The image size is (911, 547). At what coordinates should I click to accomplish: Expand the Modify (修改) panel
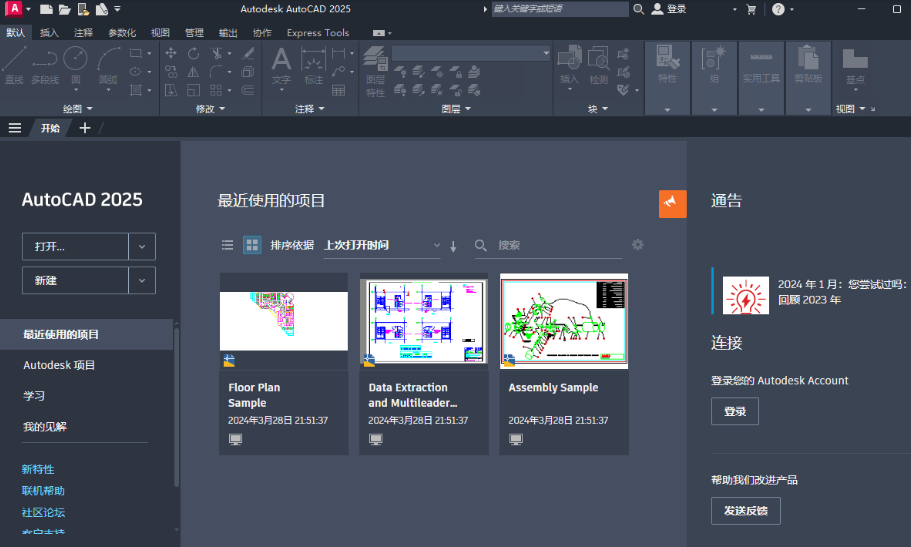click(x=210, y=109)
